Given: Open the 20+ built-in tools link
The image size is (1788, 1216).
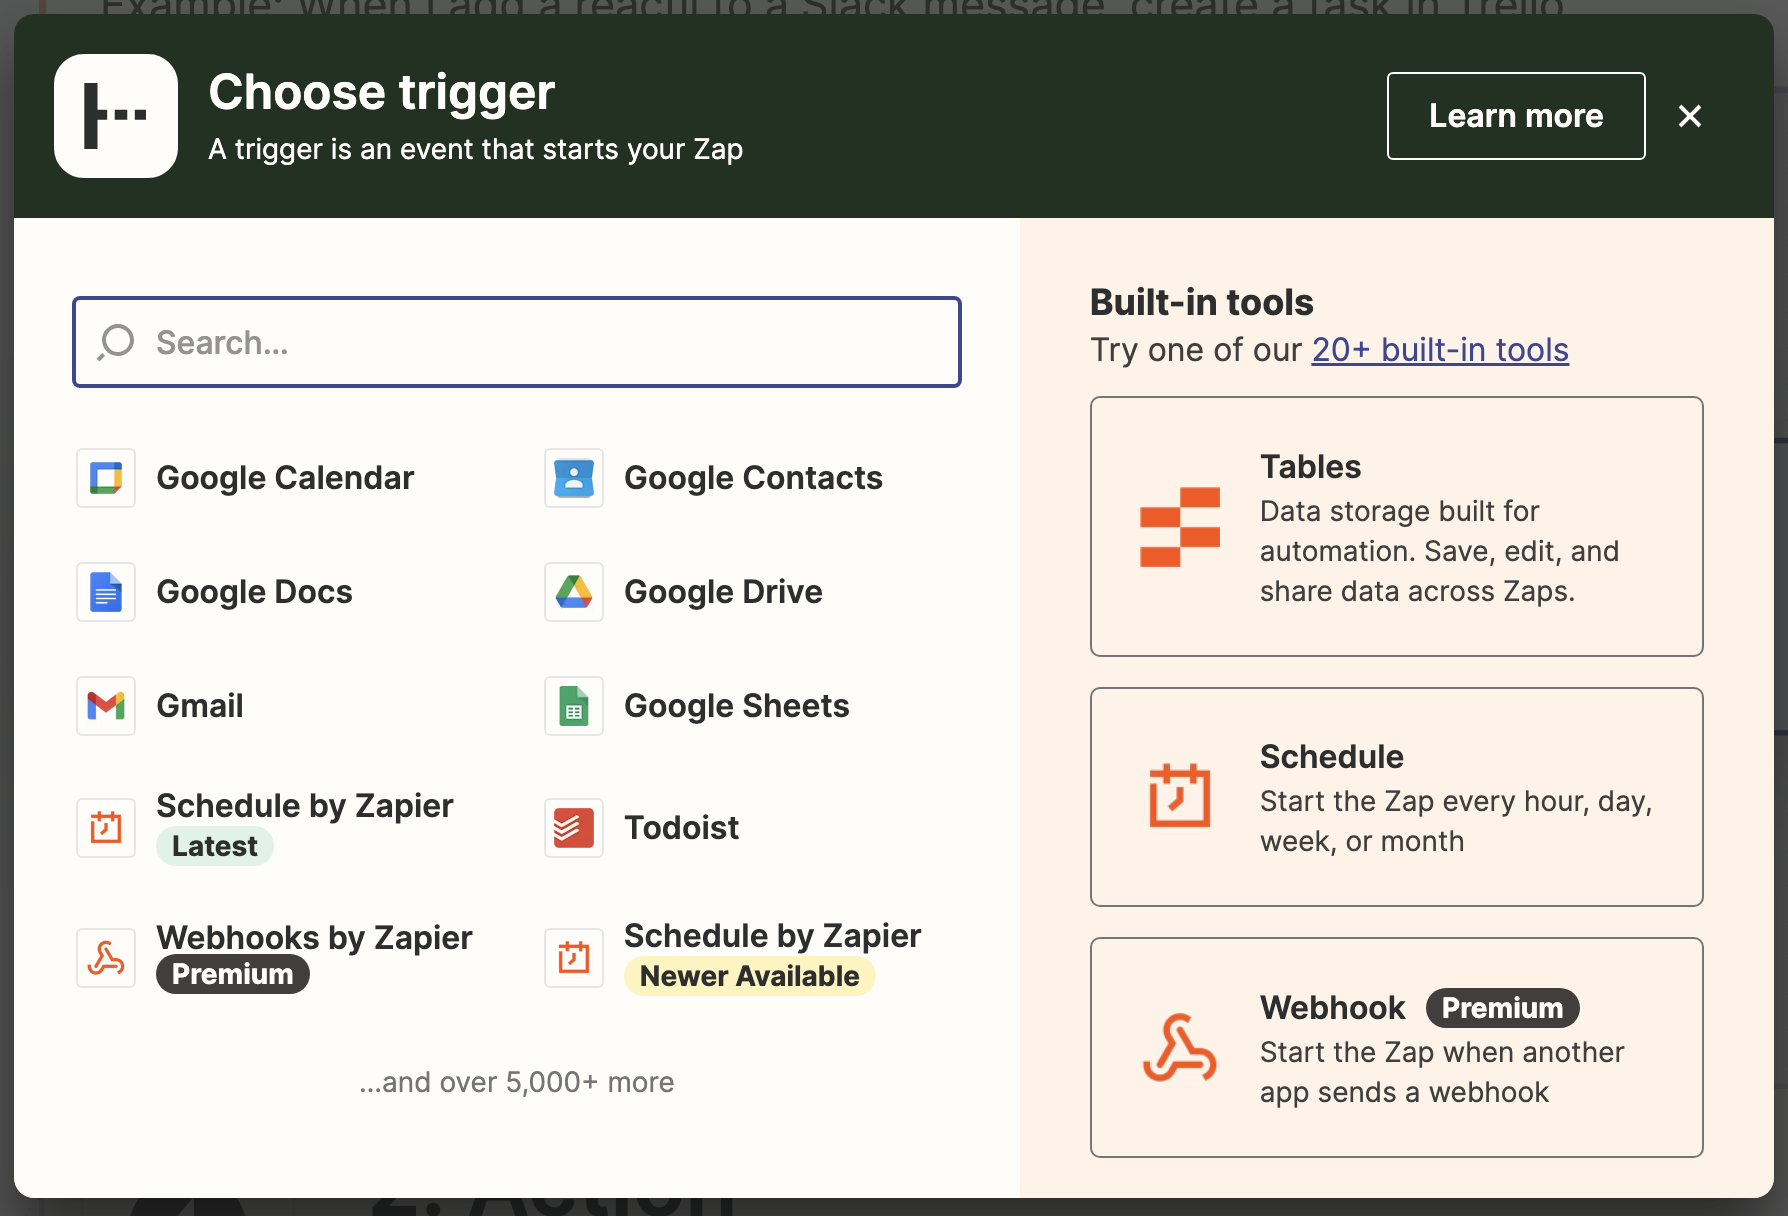Looking at the screenshot, I should coord(1439,350).
